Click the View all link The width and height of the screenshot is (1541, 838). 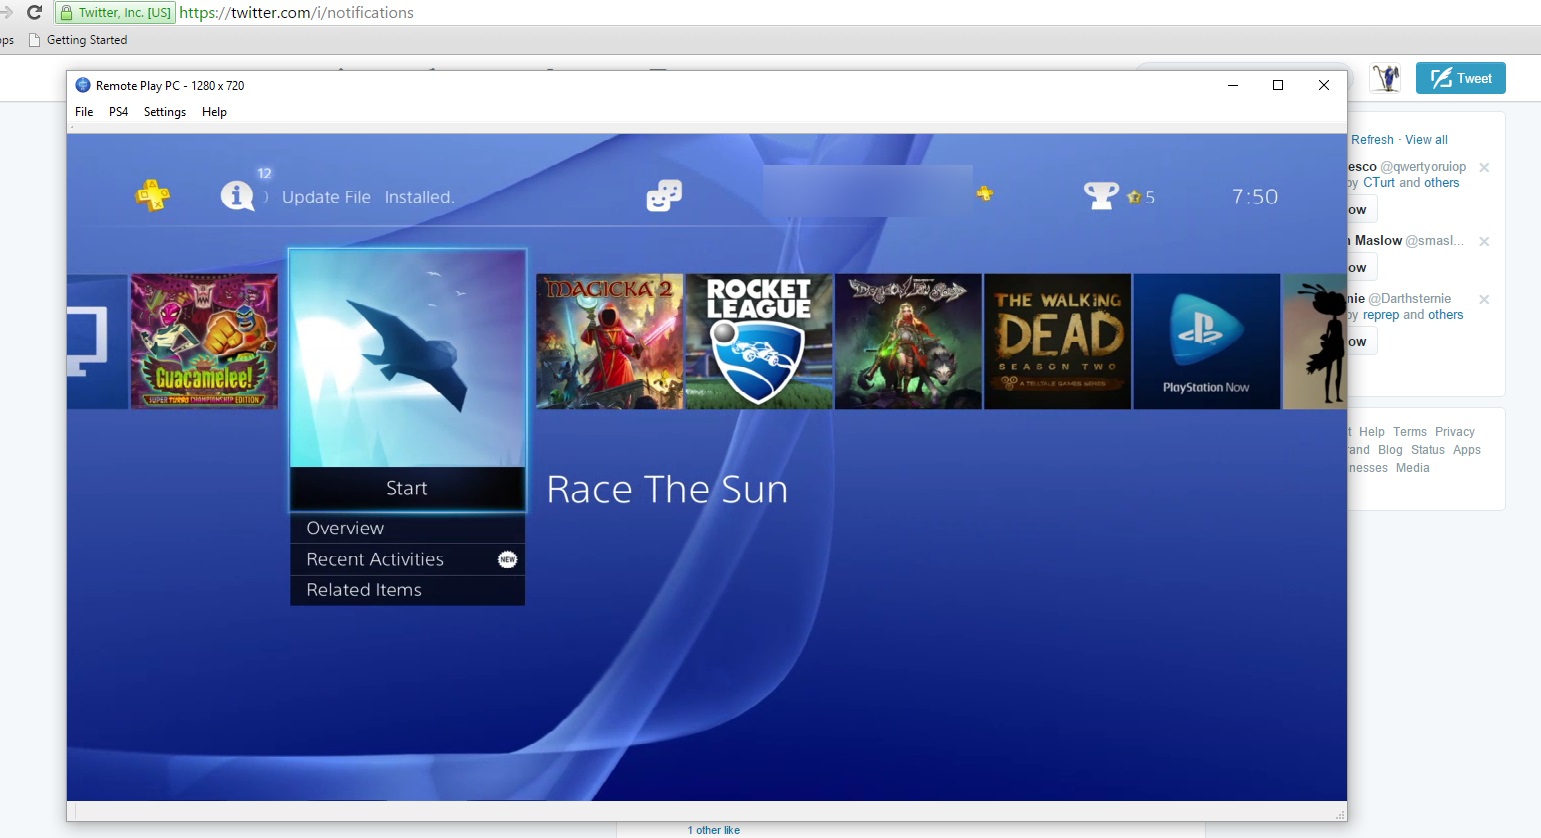1426,140
